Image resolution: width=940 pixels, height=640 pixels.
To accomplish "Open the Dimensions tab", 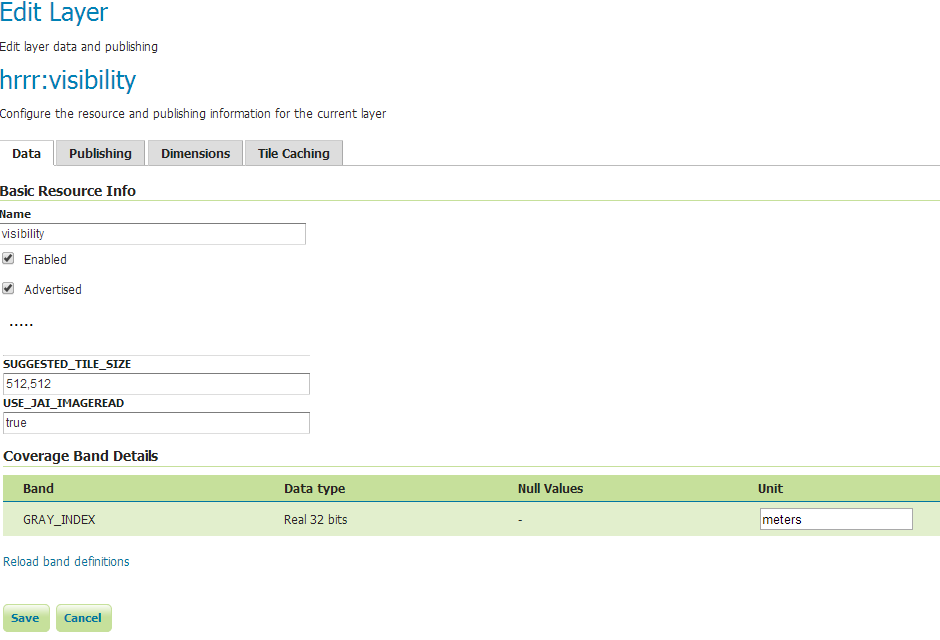I will pyautogui.click(x=195, y=153).
